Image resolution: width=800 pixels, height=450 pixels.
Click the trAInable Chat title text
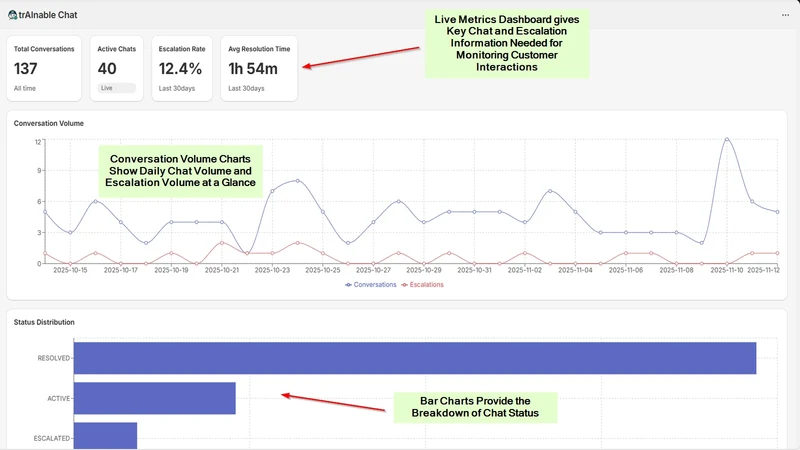tap(48, 15)
